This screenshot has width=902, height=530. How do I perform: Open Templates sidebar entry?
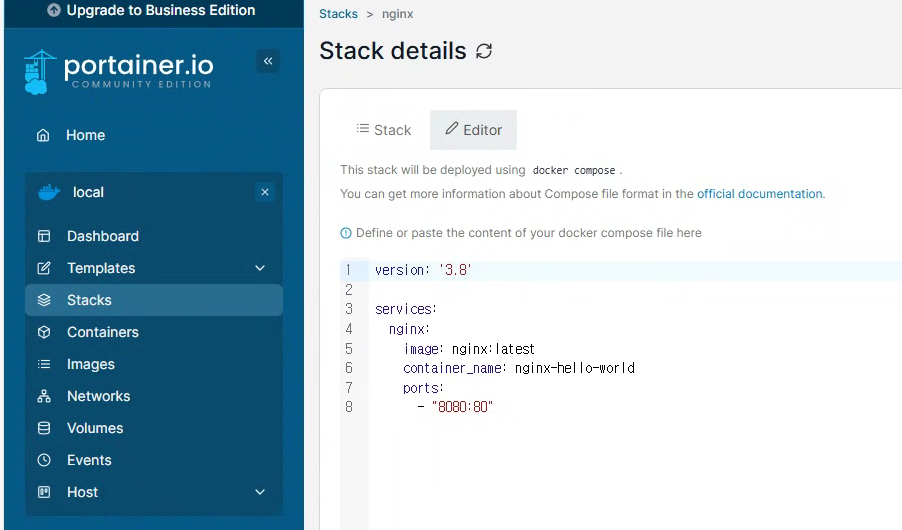point(101,268)
